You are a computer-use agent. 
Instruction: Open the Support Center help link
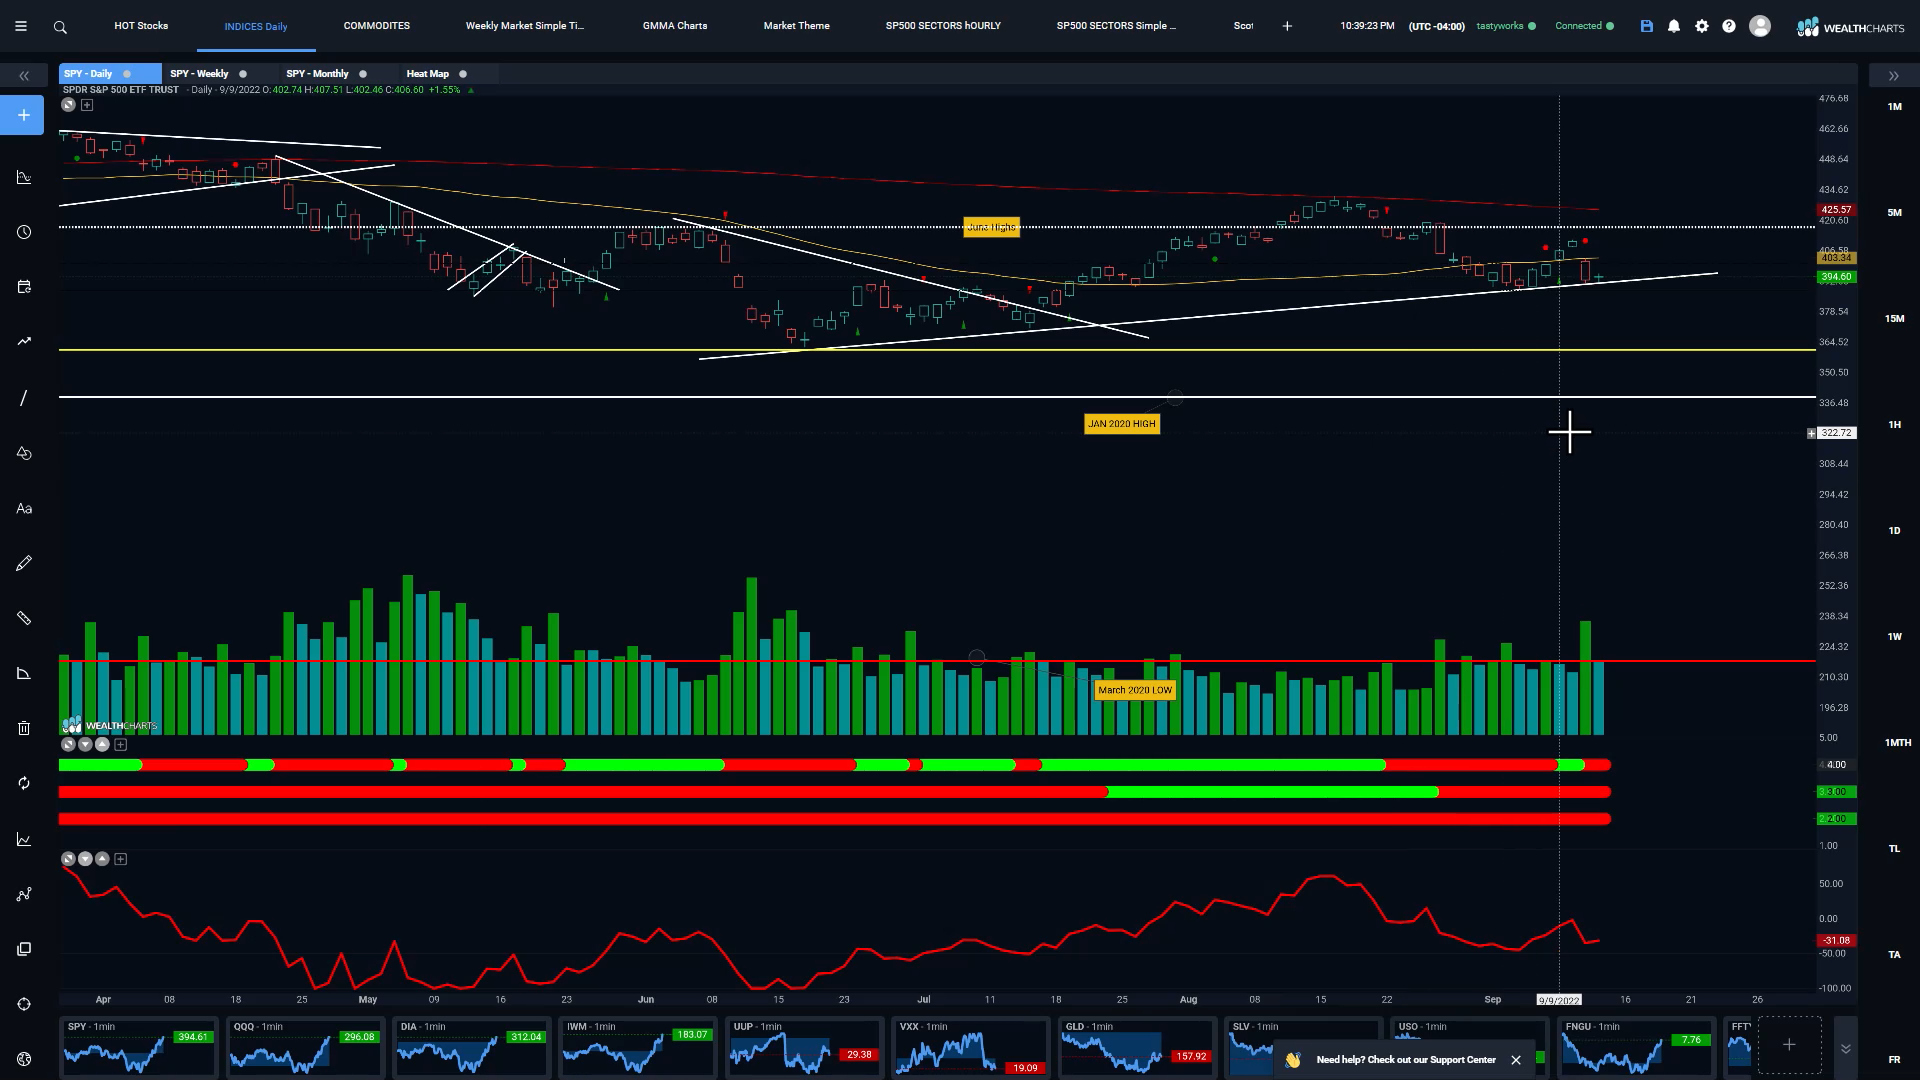(1406, 1060)
